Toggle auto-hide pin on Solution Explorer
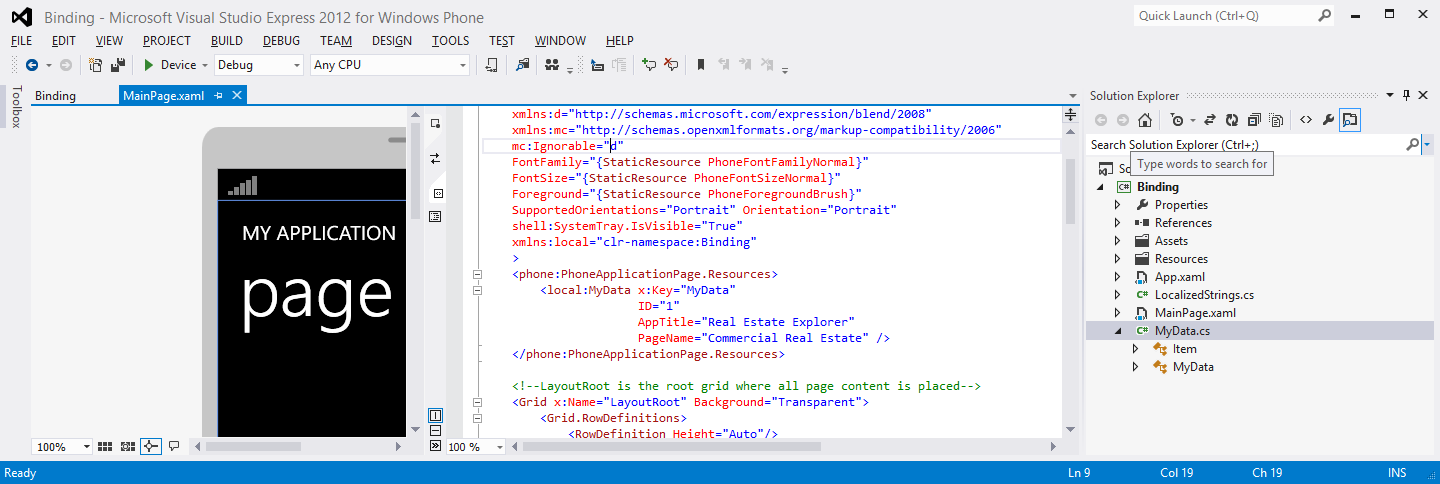Image resolution: width=1440 pixels, height=484 pixels. point(1407,95)
